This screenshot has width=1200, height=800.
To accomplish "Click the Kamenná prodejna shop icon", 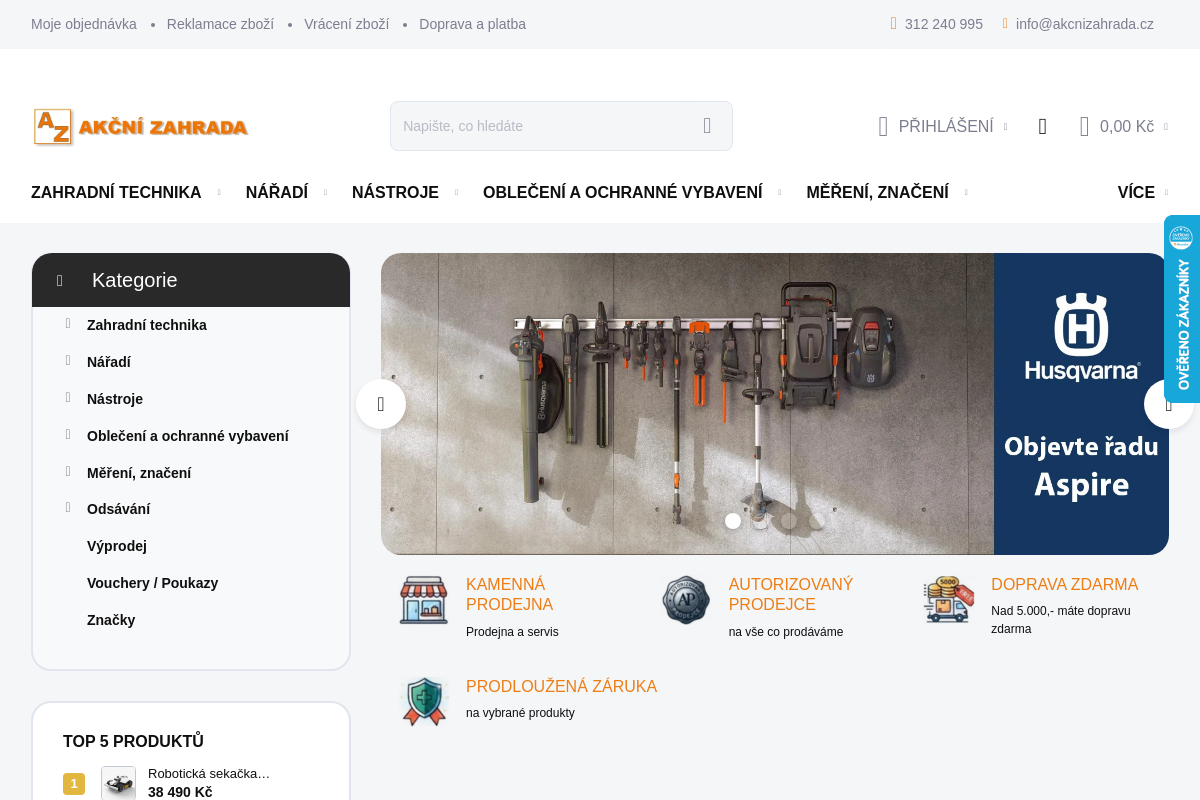I will pyautogui.click(x=424, y=600).
